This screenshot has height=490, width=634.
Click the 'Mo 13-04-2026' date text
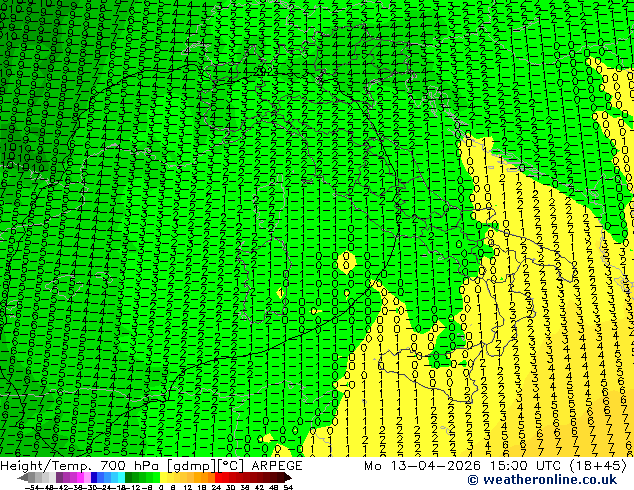point(424,466)
